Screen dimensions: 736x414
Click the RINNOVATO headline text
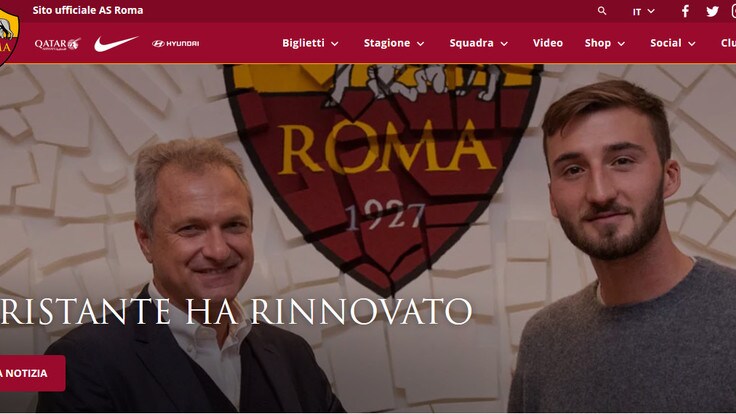[x=361, y=312]
